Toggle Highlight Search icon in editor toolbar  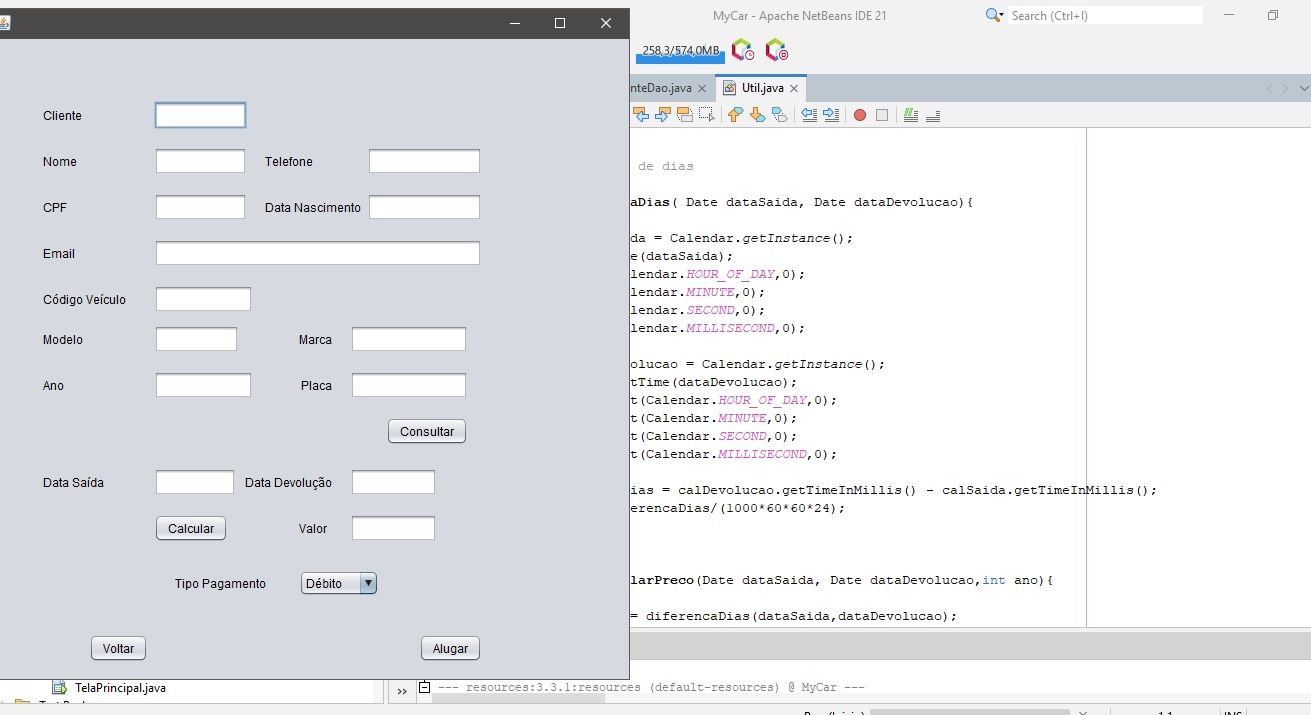[x=684, y=115]
